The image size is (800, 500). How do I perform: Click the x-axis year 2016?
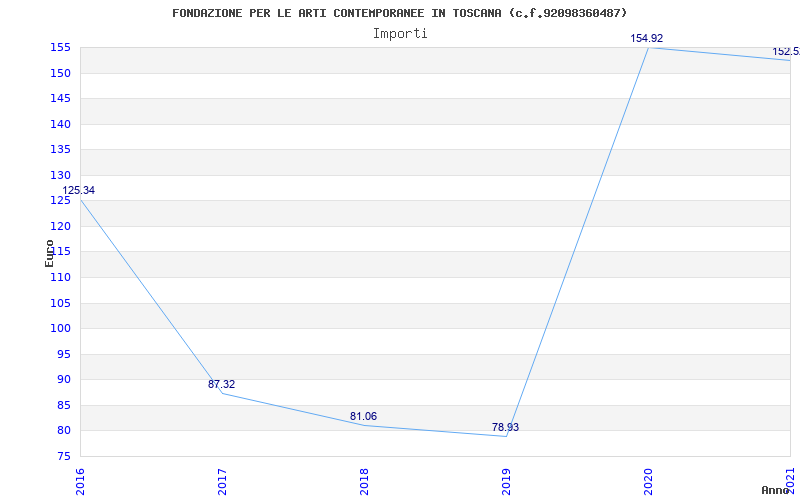pyautogui.click(x=80, y=481)
